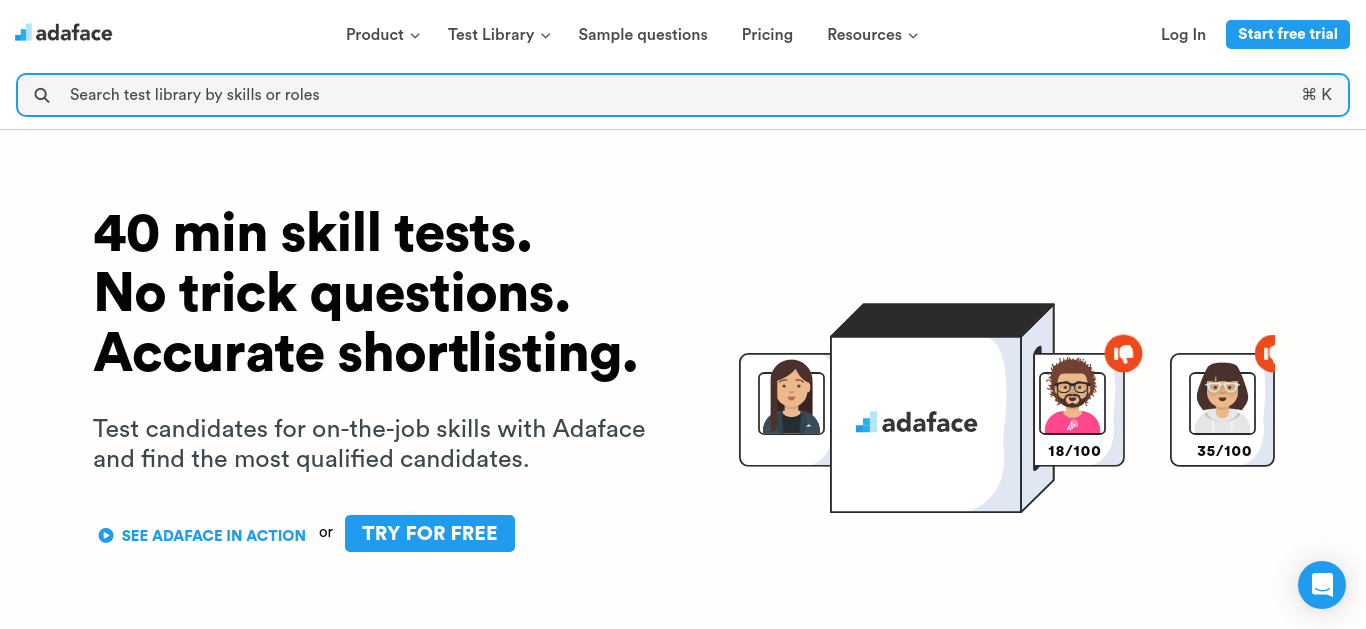Click the Adaface logo in the header
Image resolution: width=1366 pixels, height=629 pixels.
63,33
